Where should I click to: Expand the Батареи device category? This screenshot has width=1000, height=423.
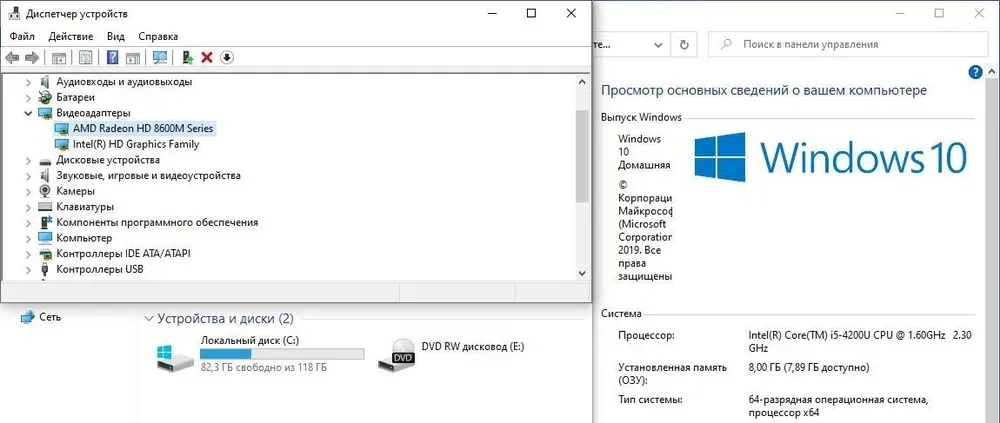27,98
